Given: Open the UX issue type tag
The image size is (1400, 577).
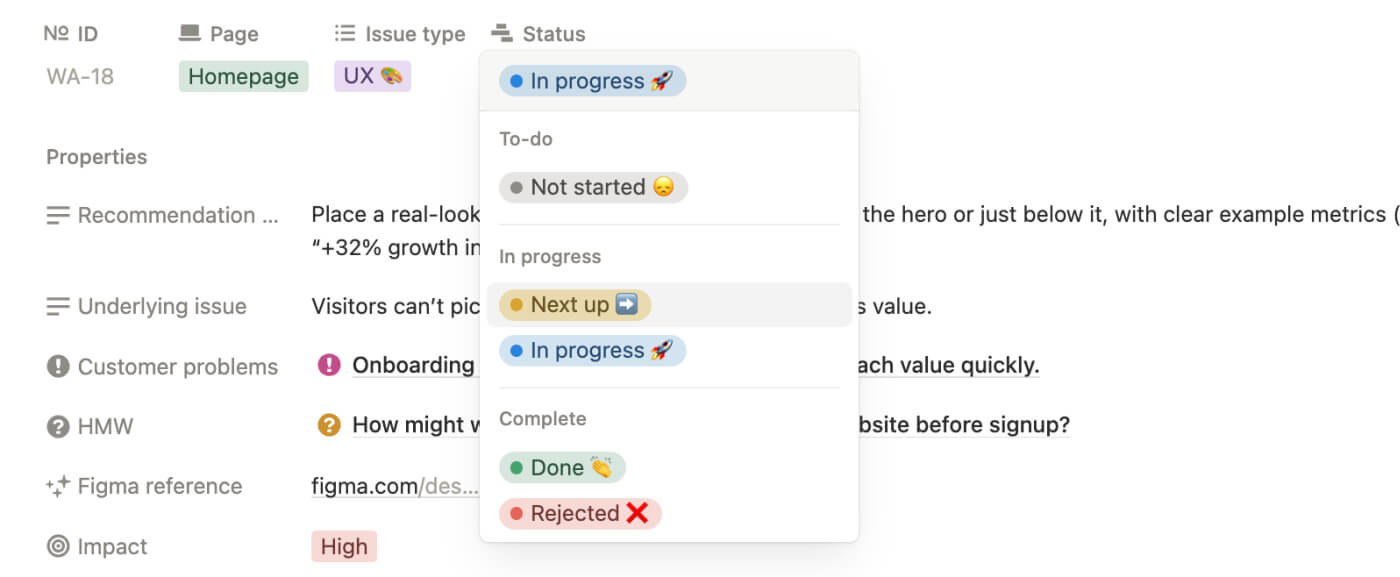Looking at the screenshot, I should (x=373, y=76).
